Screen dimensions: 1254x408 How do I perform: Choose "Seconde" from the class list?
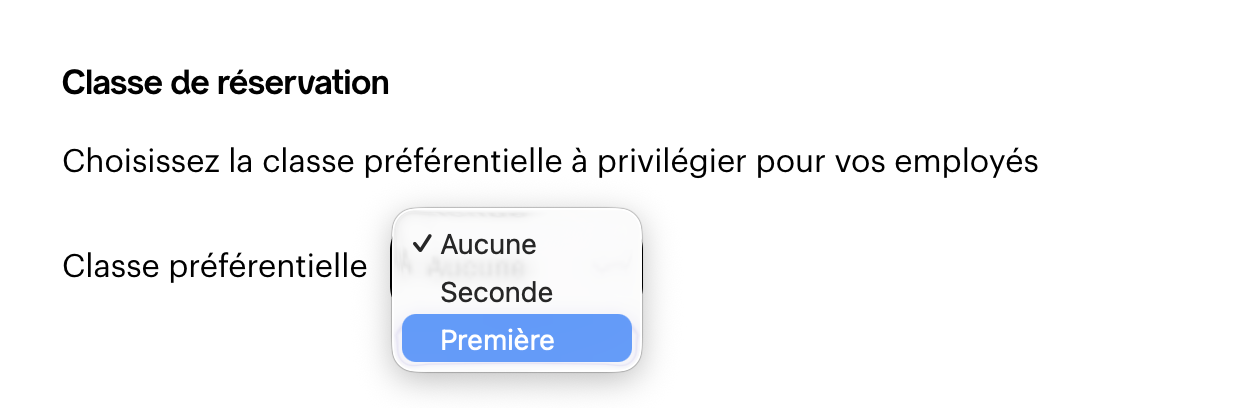[496, 293]
